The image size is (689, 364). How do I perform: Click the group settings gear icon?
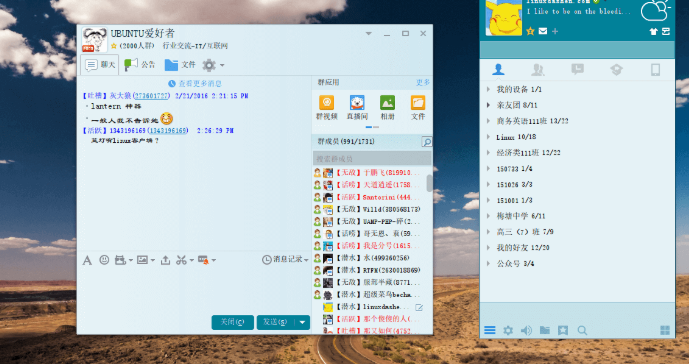(x=209, y=65)
